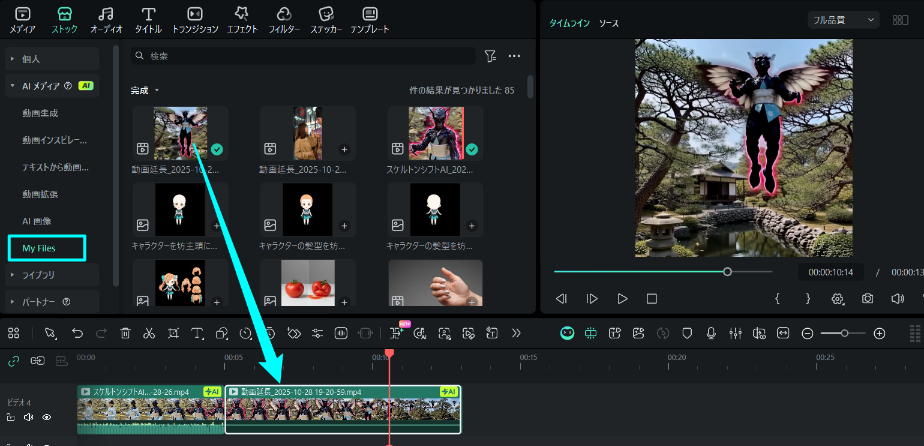Select the first 動画延長 winged figure thumbnail
Screen dimensions: 924x446
180,133
